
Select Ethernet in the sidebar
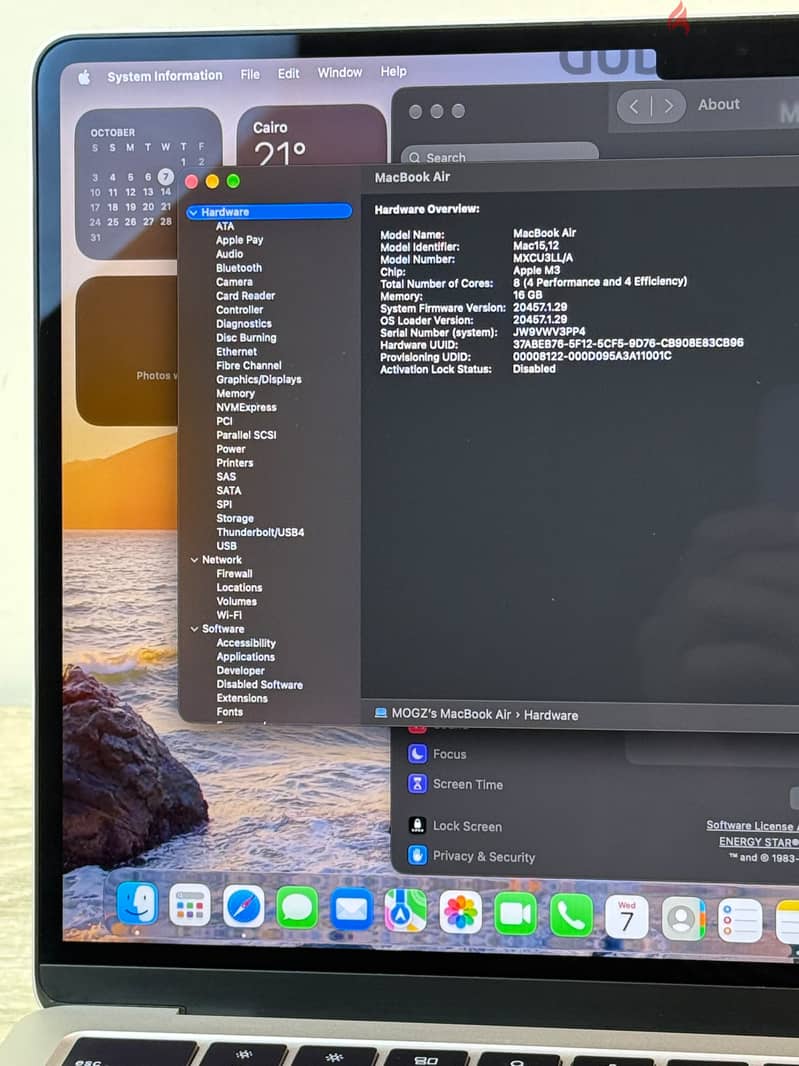(x=236, y=351)
